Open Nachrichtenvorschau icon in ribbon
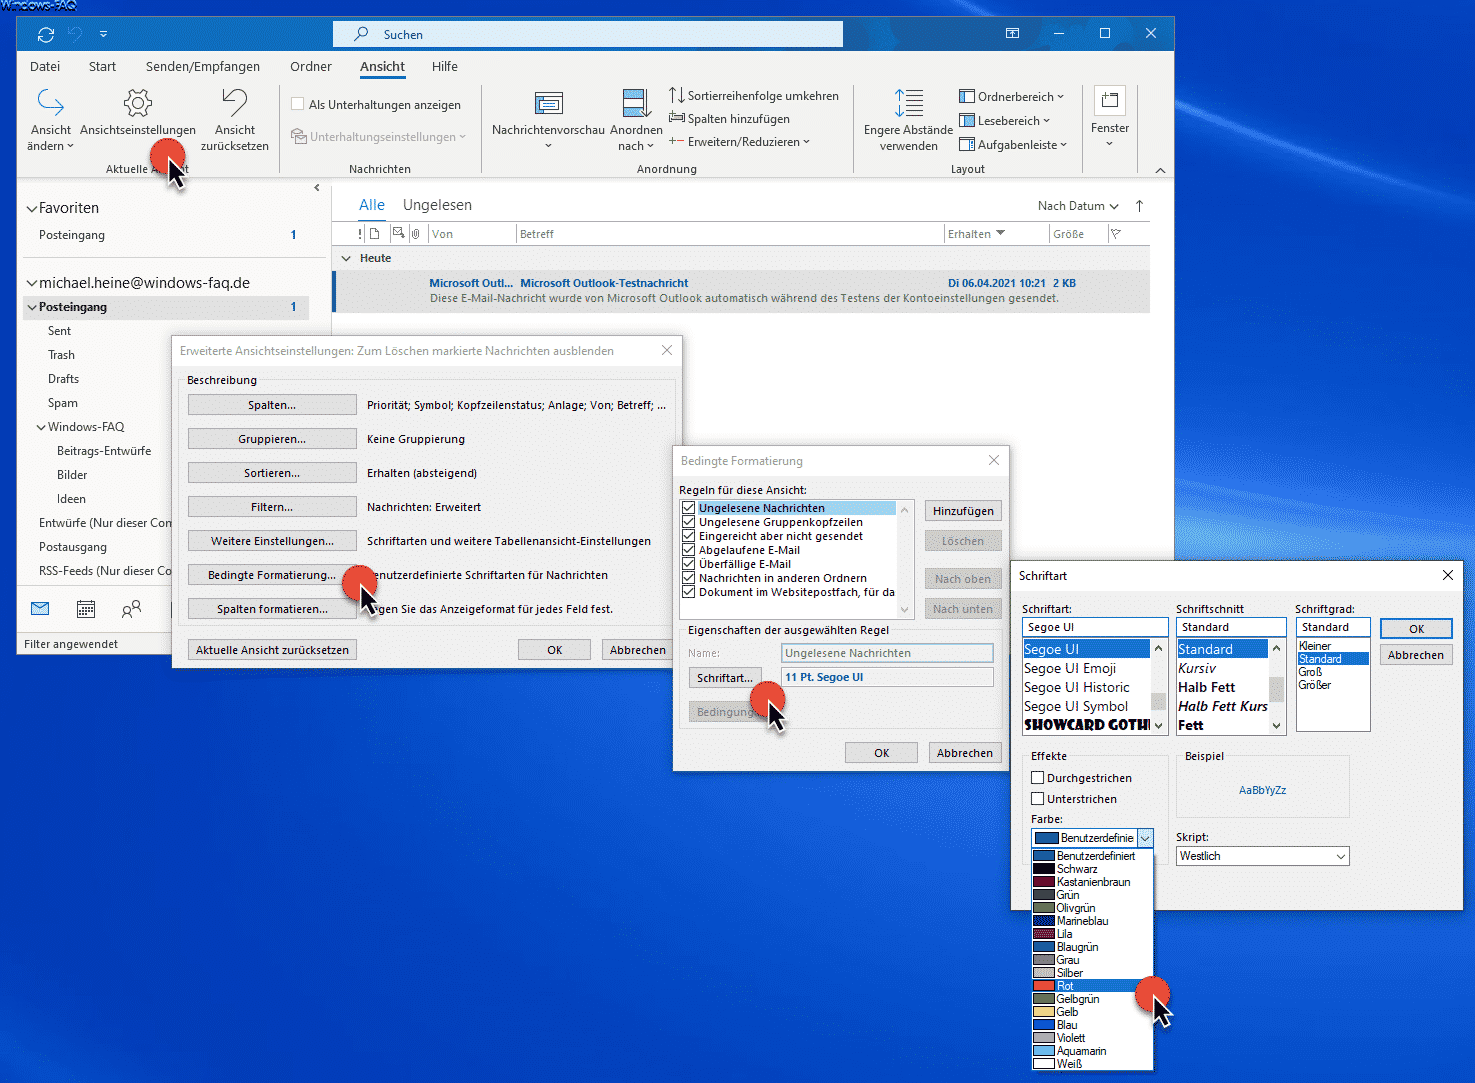Viewport: 1475px width, 1083px height. click(x=548, y=103)
